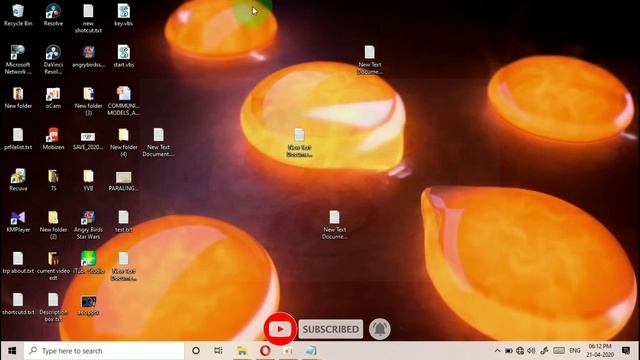
Task: Select the COMMUNI... MODELS document icon
Action: [x=123, y=101]
